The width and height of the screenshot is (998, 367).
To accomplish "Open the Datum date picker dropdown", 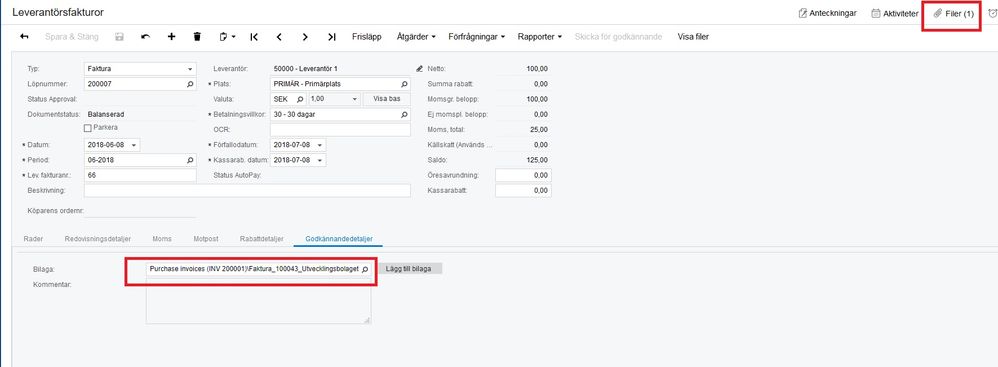I will (x=134, y=146).
